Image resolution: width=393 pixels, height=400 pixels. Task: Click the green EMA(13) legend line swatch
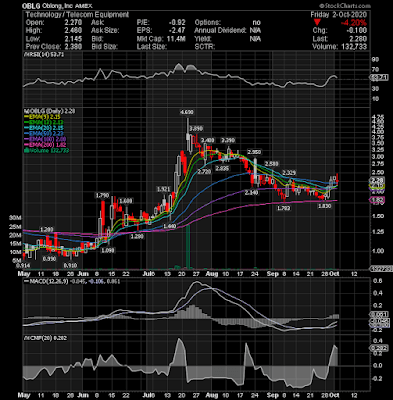click(27, 122)
